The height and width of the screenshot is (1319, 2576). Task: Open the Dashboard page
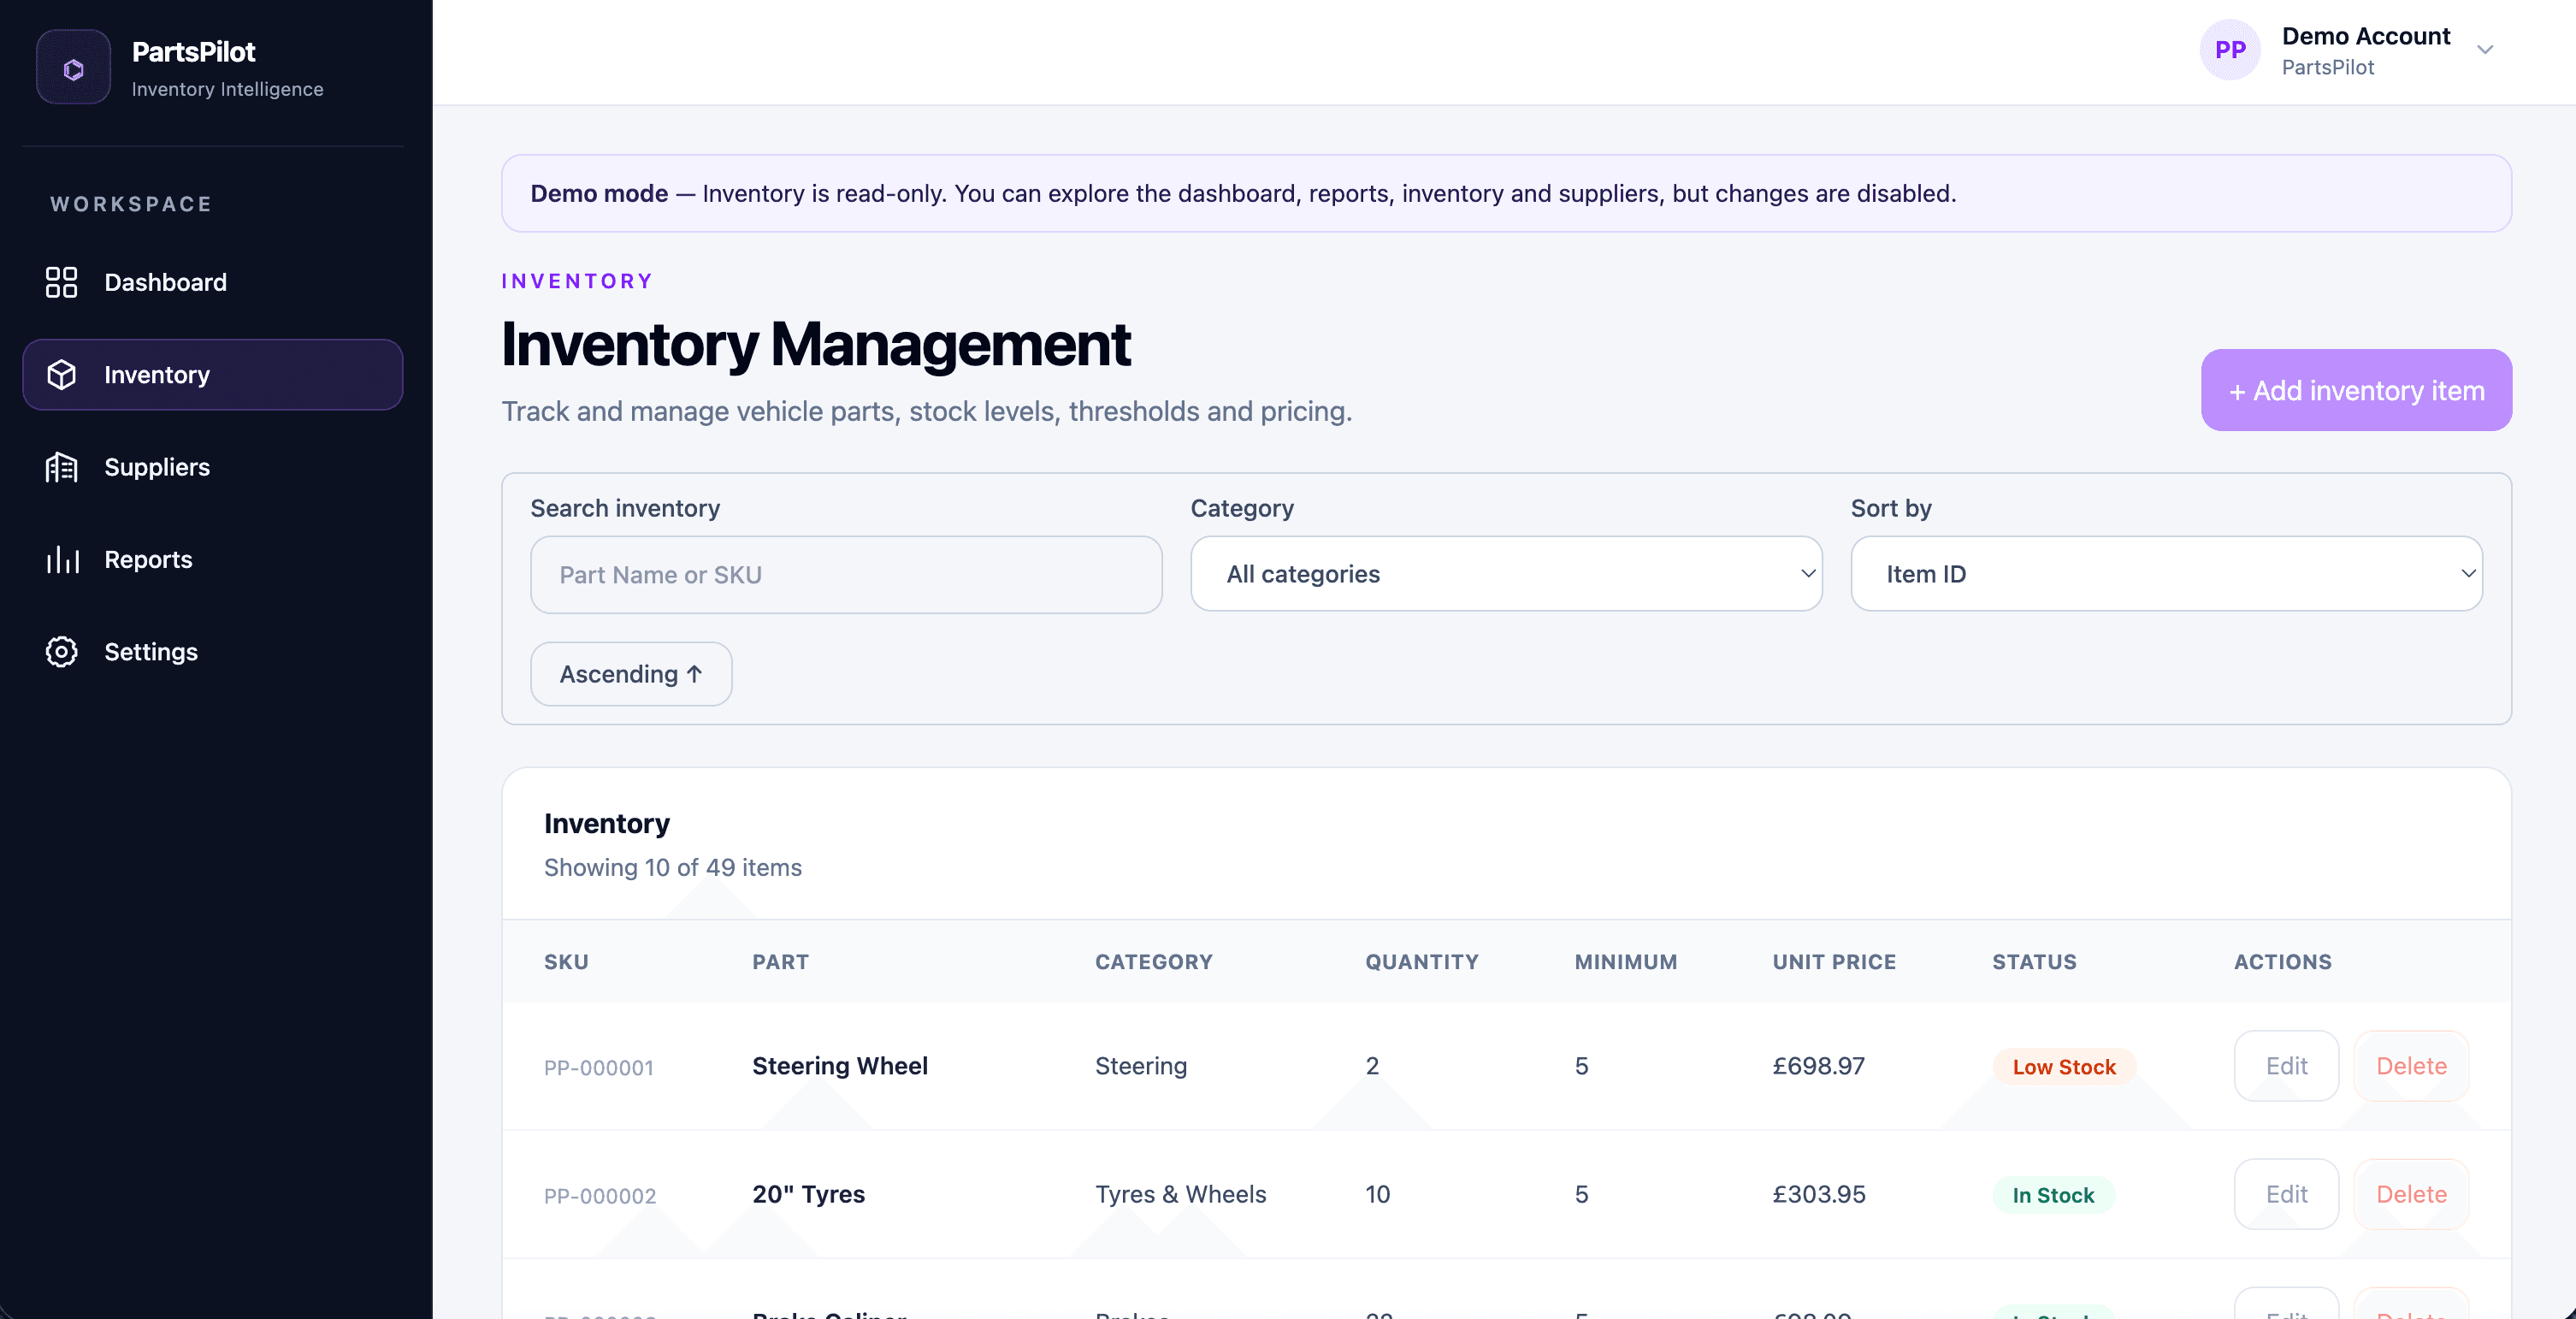click(212, 282)
